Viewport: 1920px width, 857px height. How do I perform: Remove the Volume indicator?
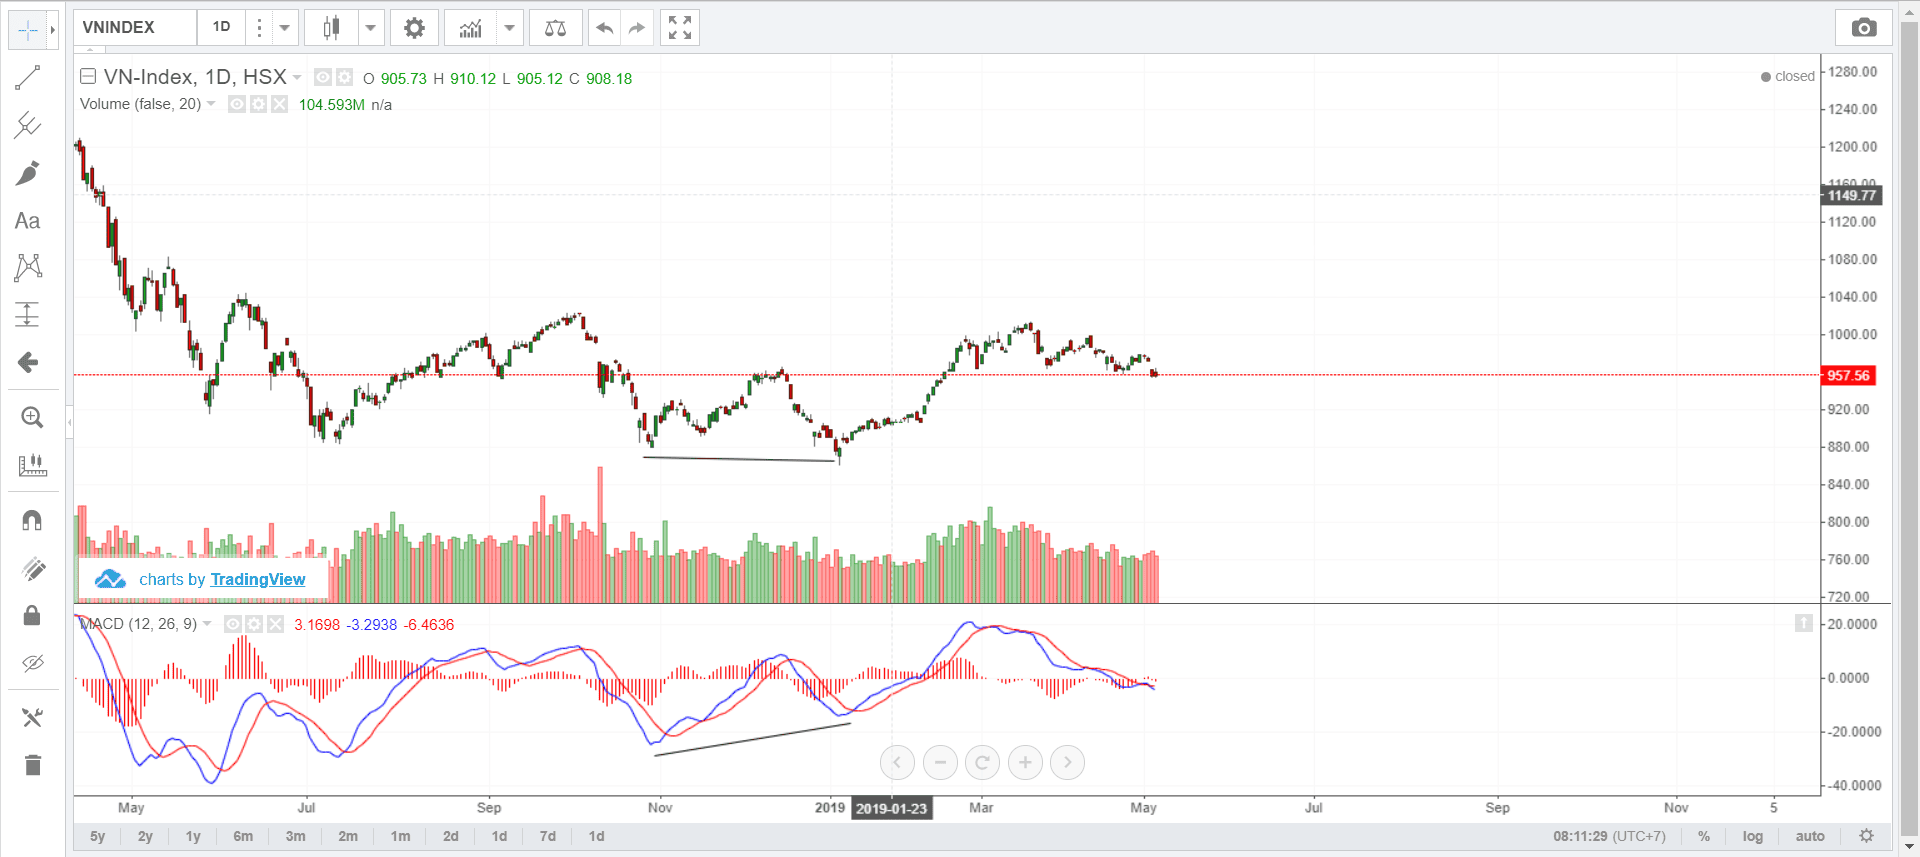[279, 104]
